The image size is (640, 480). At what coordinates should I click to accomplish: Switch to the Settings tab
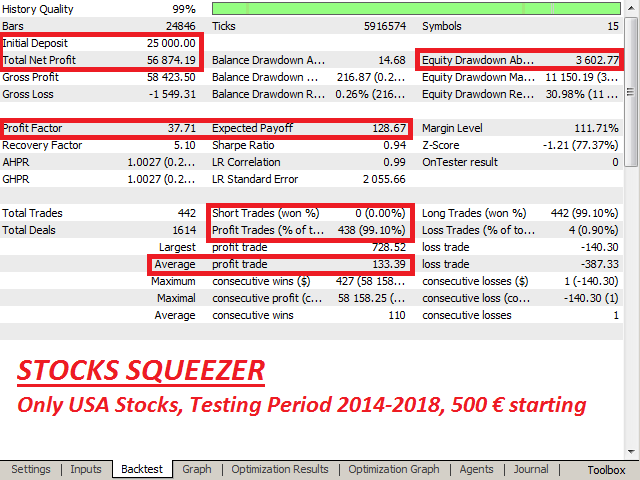(31, 469)
